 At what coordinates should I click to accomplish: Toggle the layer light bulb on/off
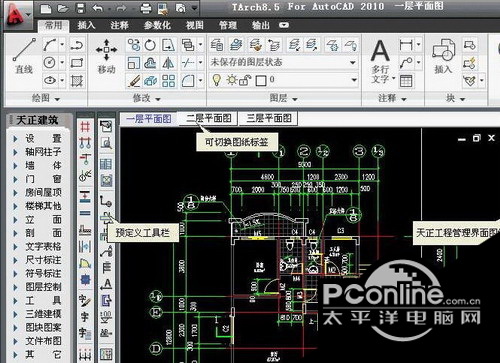tap(217, 80)
